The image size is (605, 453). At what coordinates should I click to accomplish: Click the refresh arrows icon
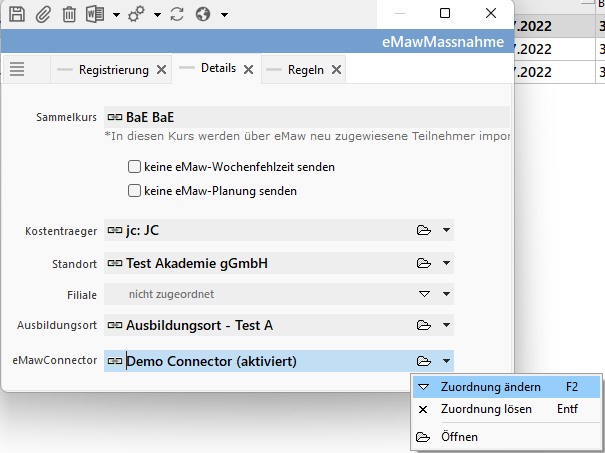tap(178, 14)
